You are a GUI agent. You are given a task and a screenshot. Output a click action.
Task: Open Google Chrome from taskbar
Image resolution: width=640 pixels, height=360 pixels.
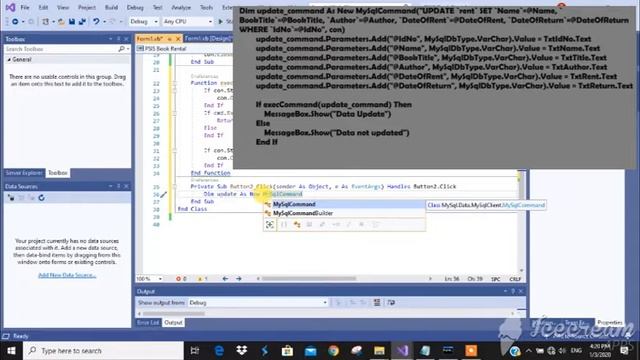(x=333, y=351)
